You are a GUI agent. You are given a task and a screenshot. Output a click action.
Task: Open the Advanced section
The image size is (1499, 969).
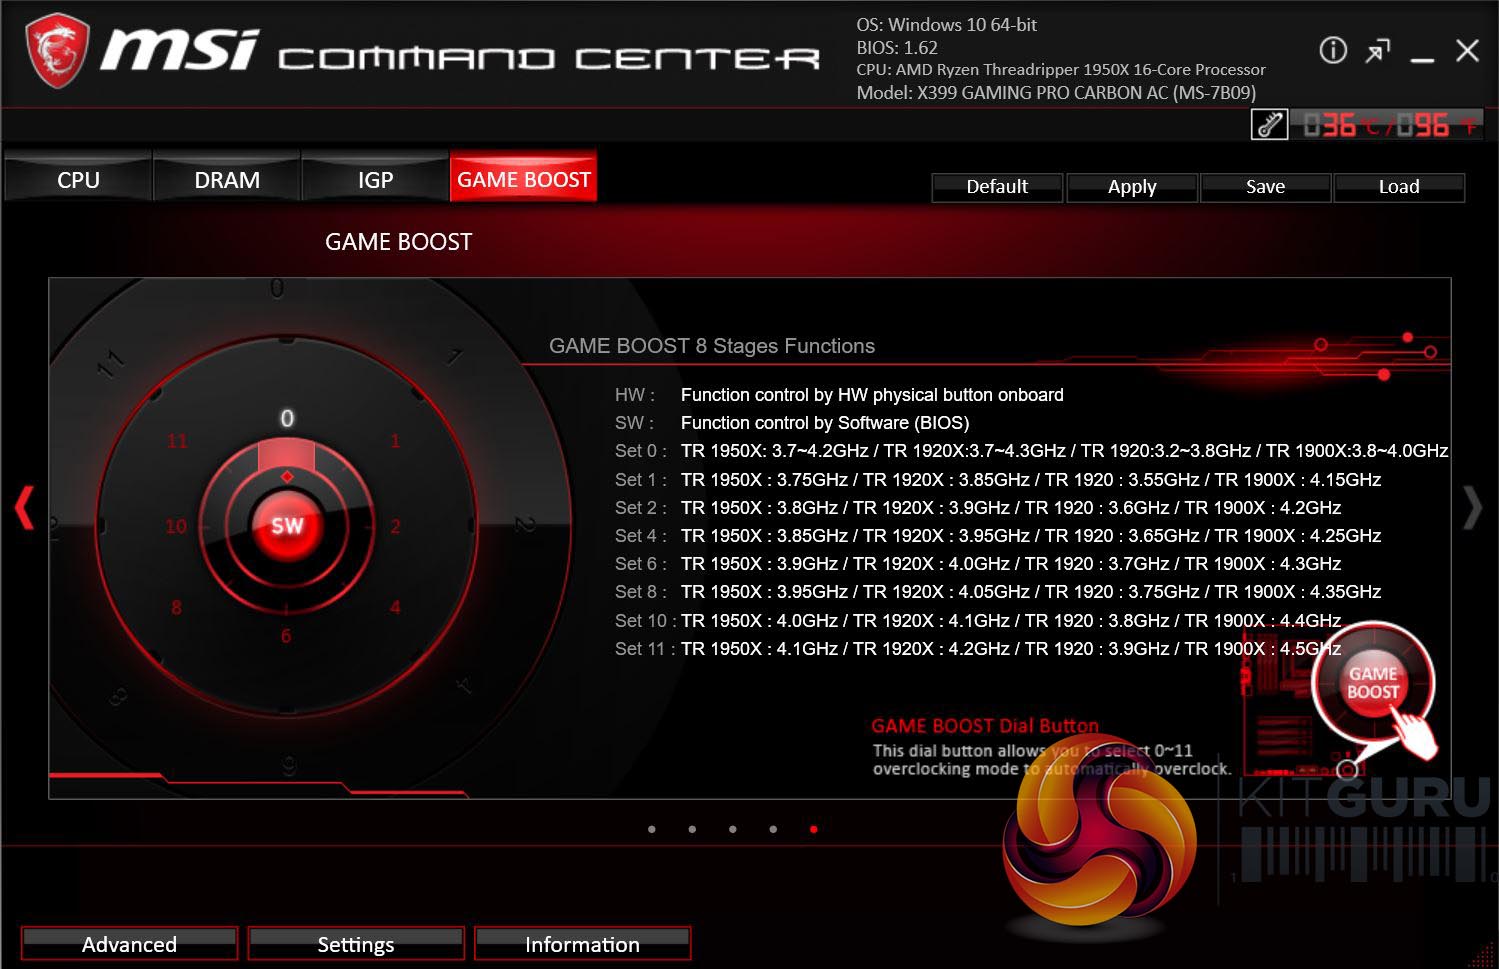[129, 944]
